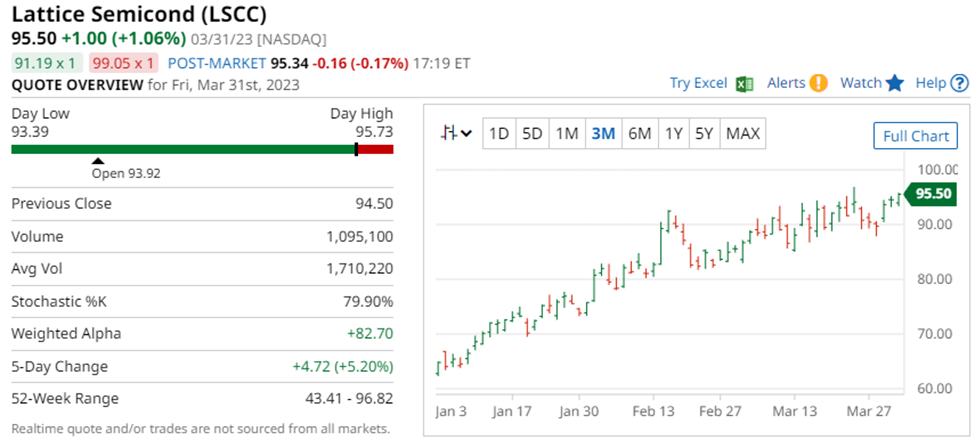
Task: Select the 1Y chart period
Action: coord(673,134)
